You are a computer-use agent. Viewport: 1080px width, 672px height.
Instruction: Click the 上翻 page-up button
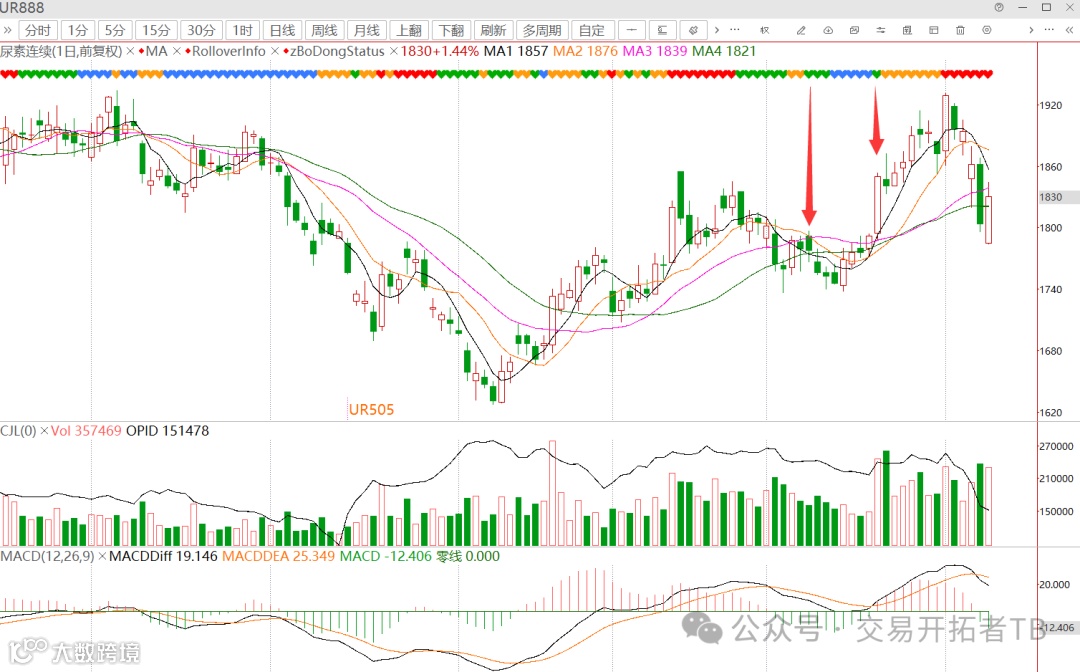409,30
